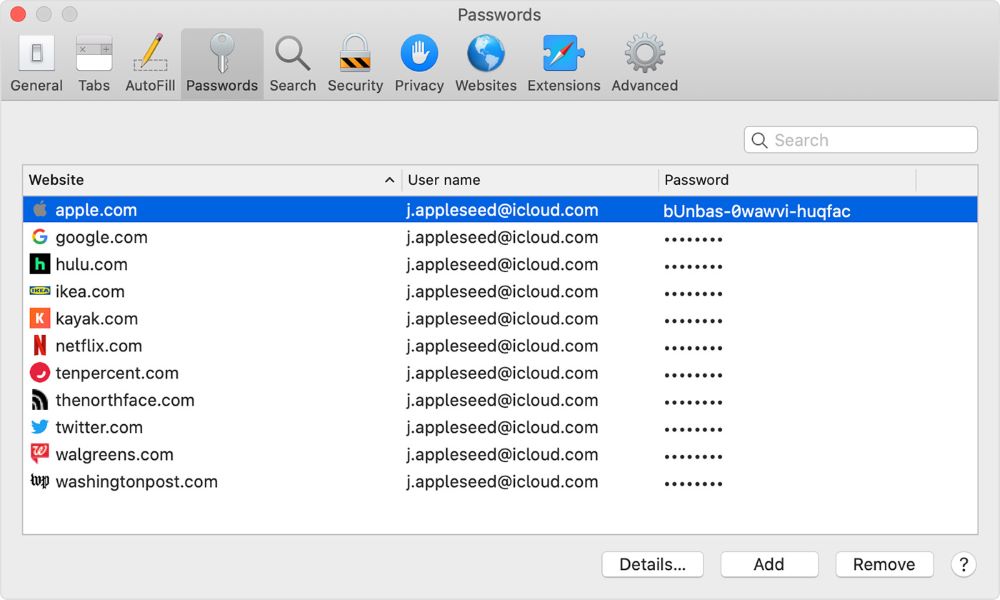Open help with the question mark button

(963, 564)
